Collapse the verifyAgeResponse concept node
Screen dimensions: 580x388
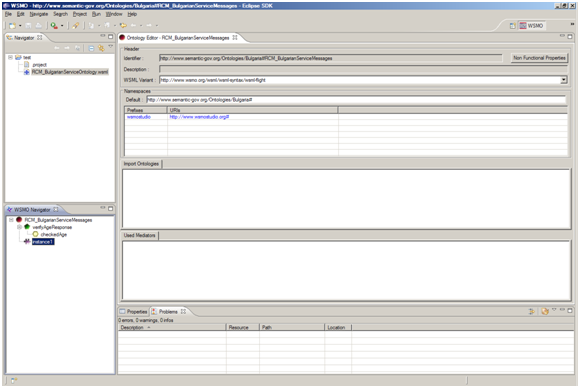[19, 227]
